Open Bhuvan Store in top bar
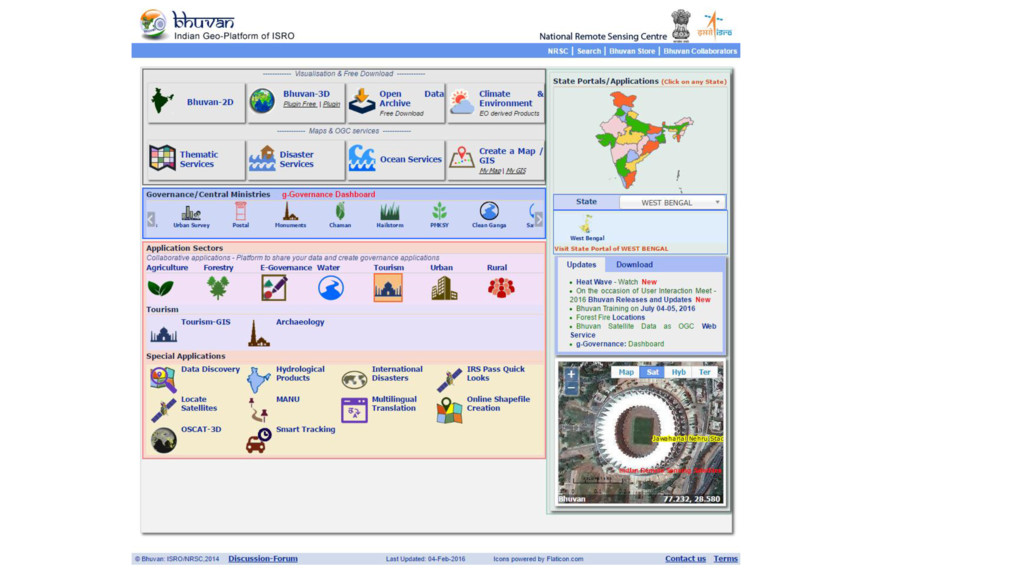 click(632, 51)
